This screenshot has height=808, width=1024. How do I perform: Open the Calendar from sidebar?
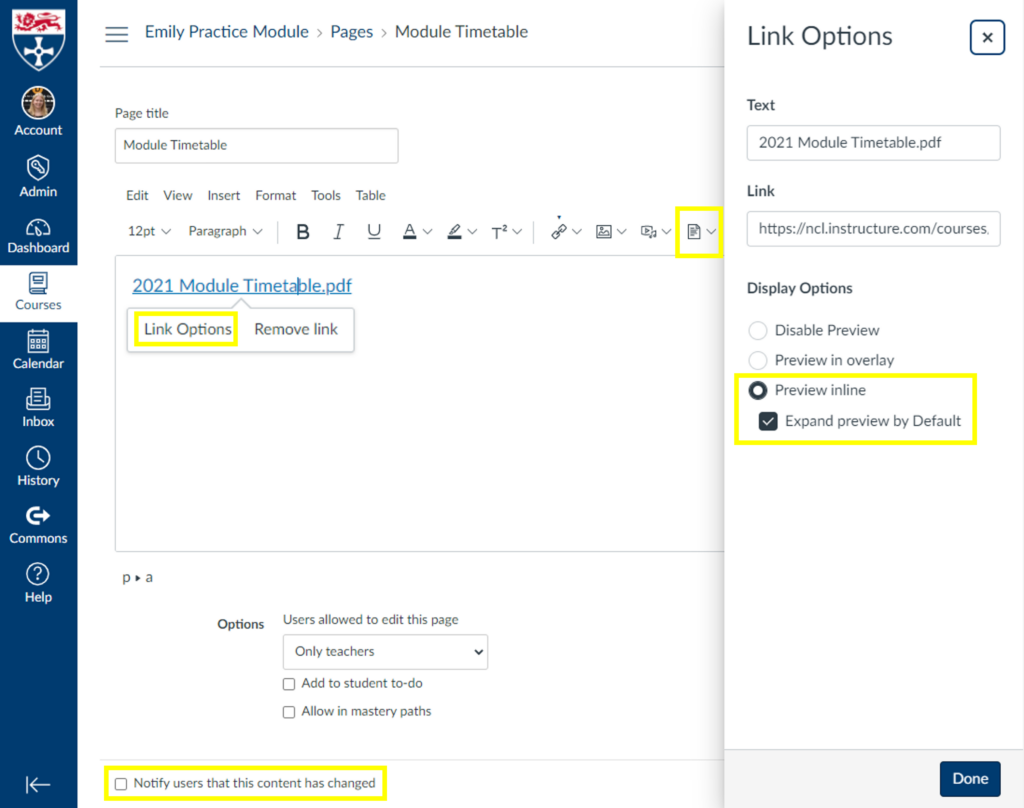pos(38,349)
